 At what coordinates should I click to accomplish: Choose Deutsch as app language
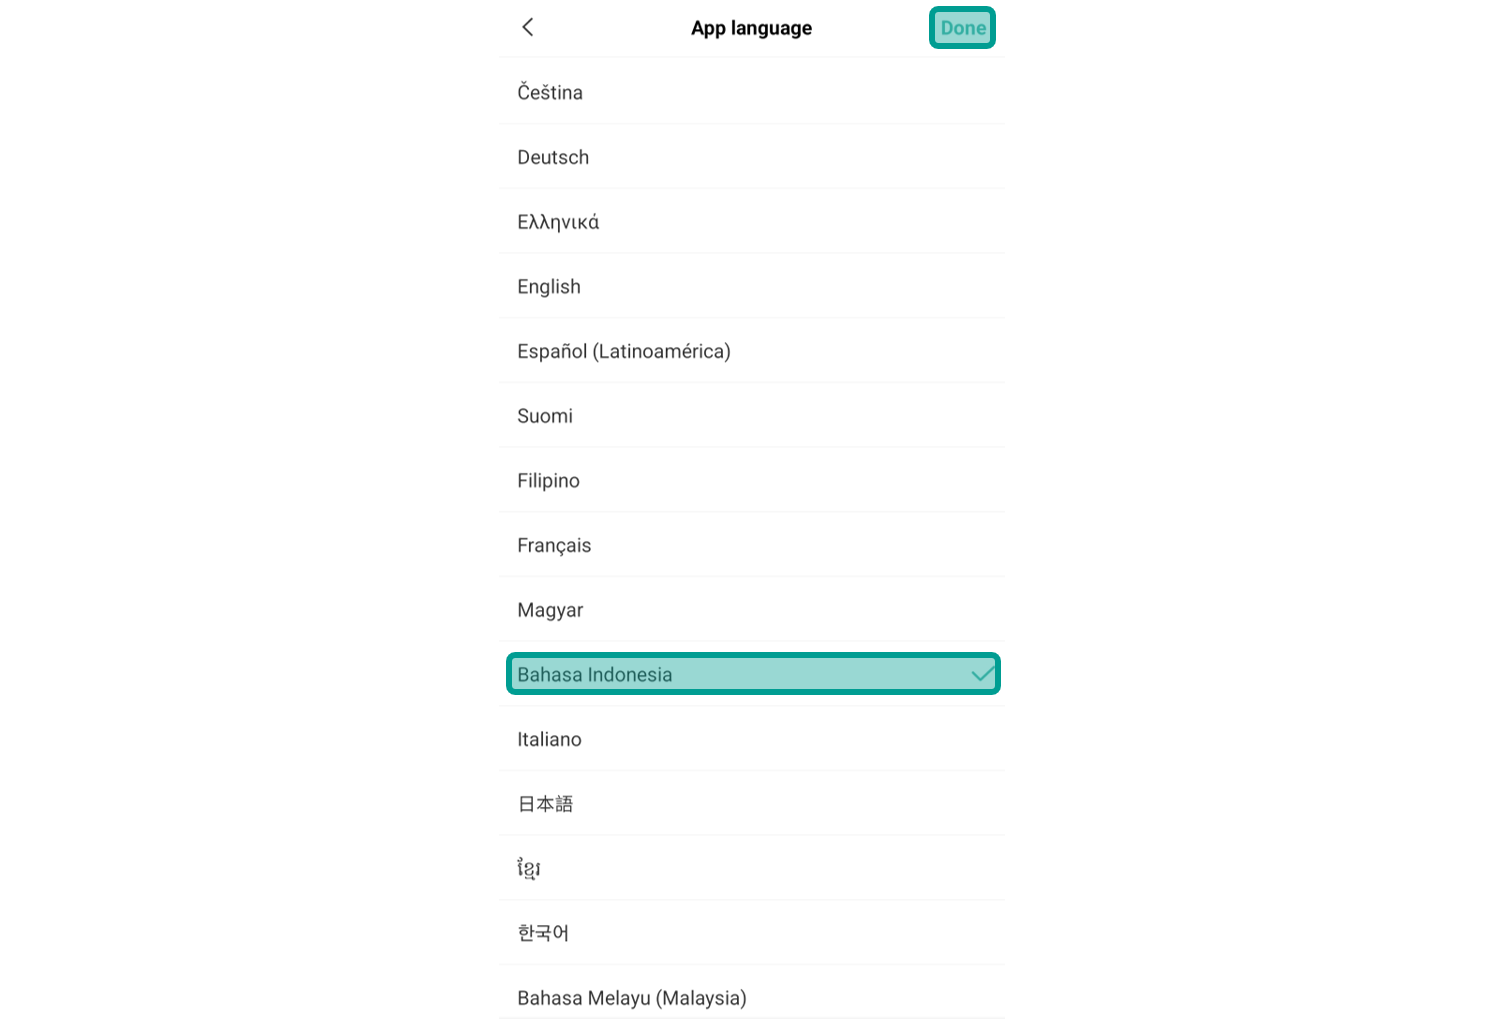[x=752, y=157]
